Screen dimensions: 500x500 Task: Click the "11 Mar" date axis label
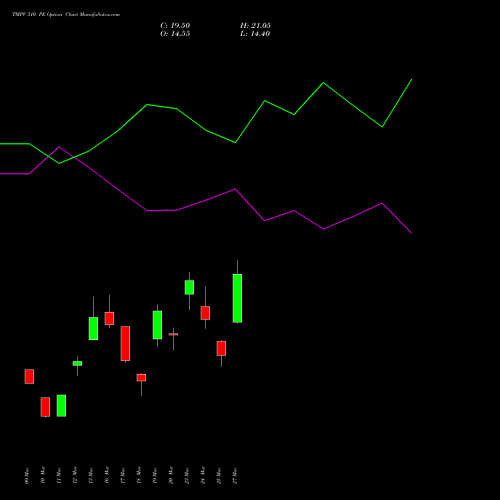[59, 476]
